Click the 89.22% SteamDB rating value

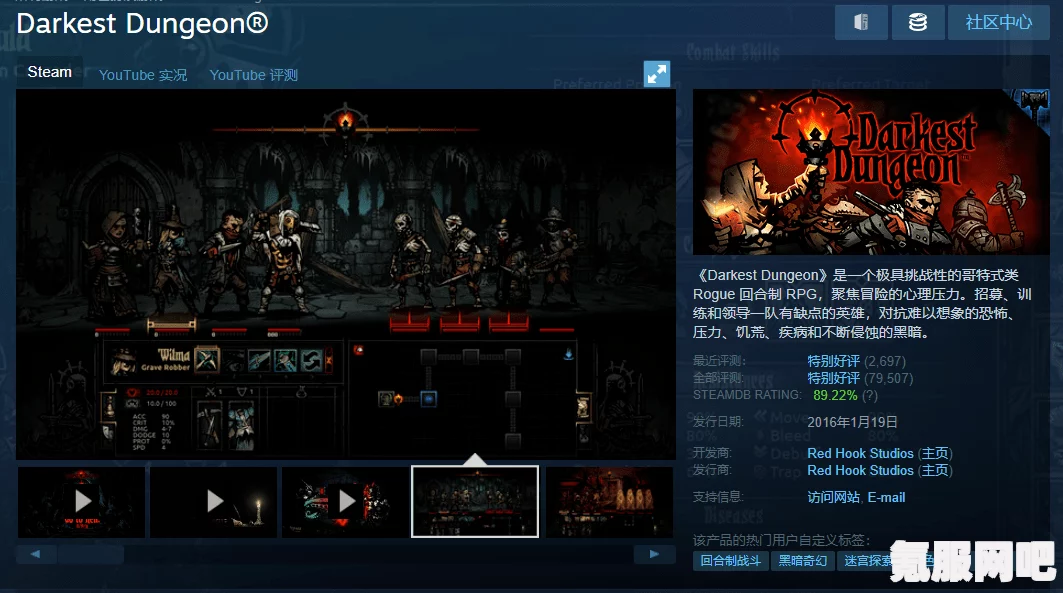(x=835, y=395)
